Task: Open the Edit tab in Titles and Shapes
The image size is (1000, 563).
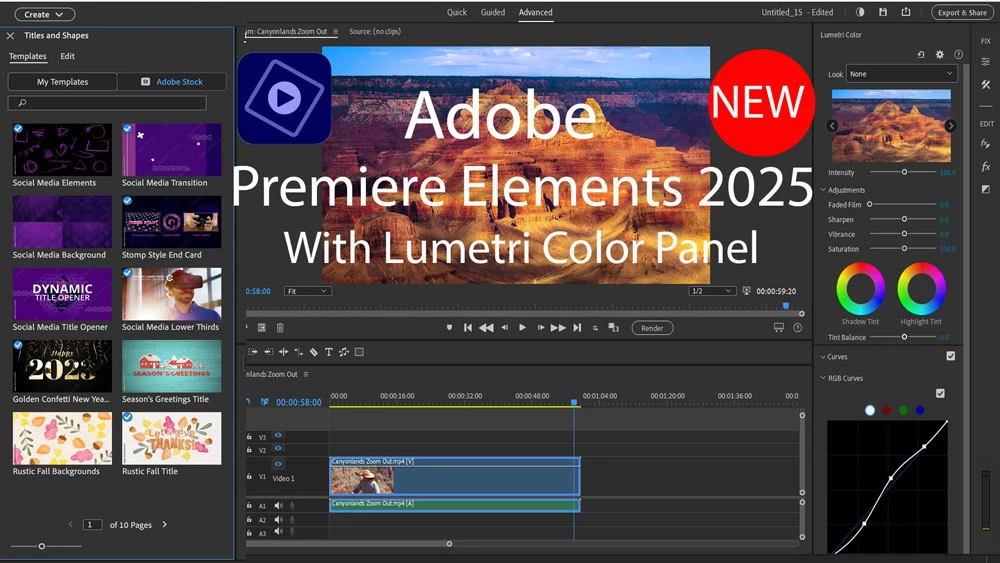Action: (68, 56)
